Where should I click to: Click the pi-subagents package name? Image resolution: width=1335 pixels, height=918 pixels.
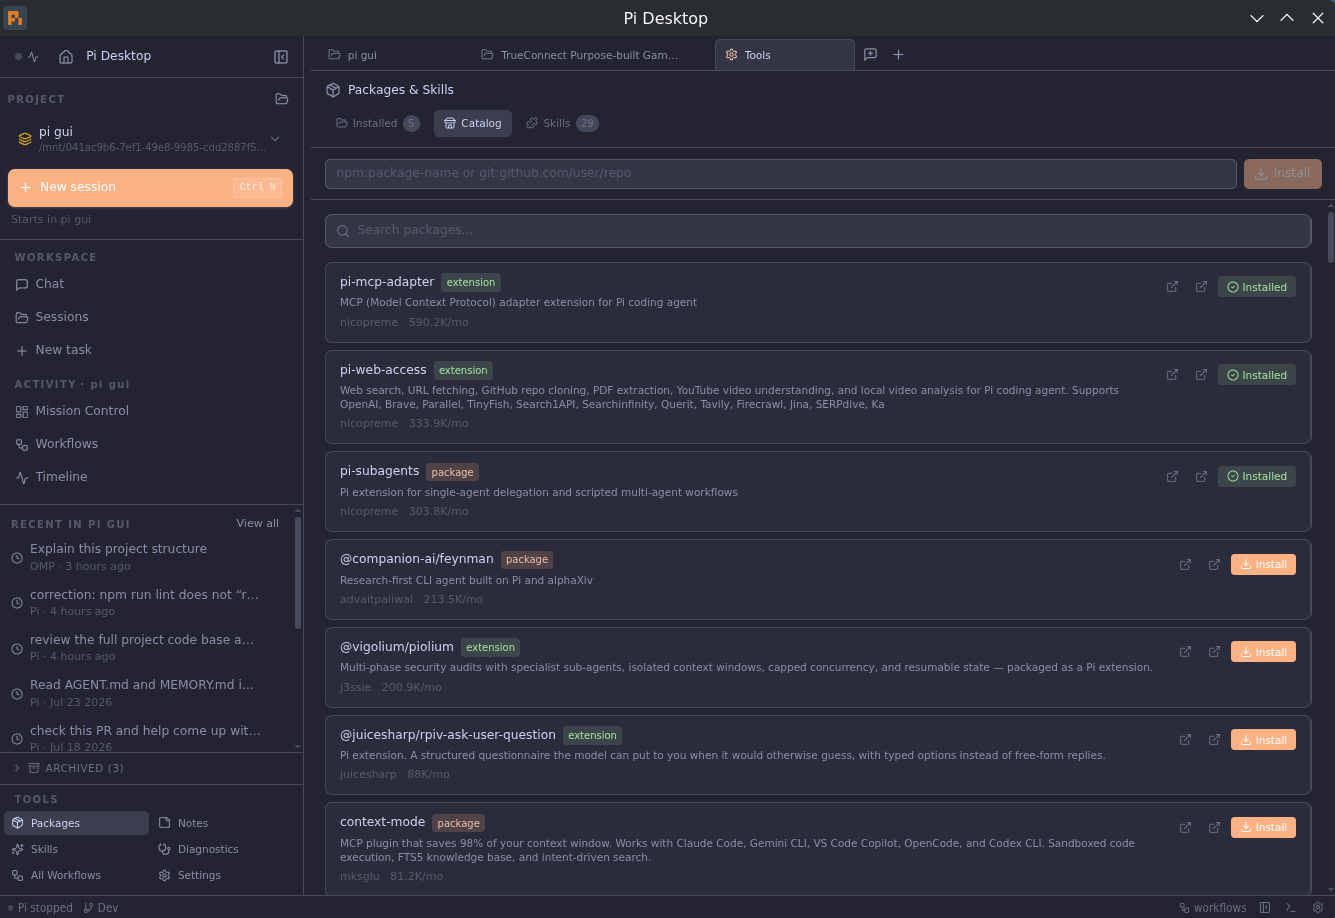[x=380, y=471]
